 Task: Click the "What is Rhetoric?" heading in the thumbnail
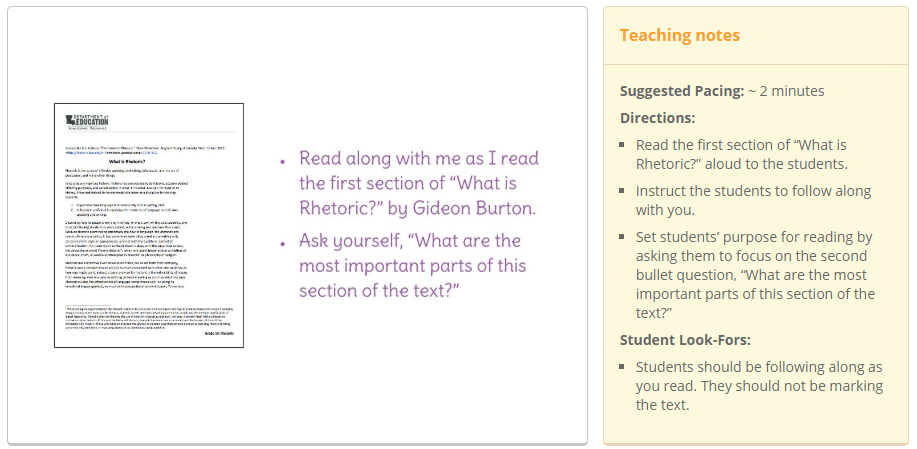click(x=130, y=160)
